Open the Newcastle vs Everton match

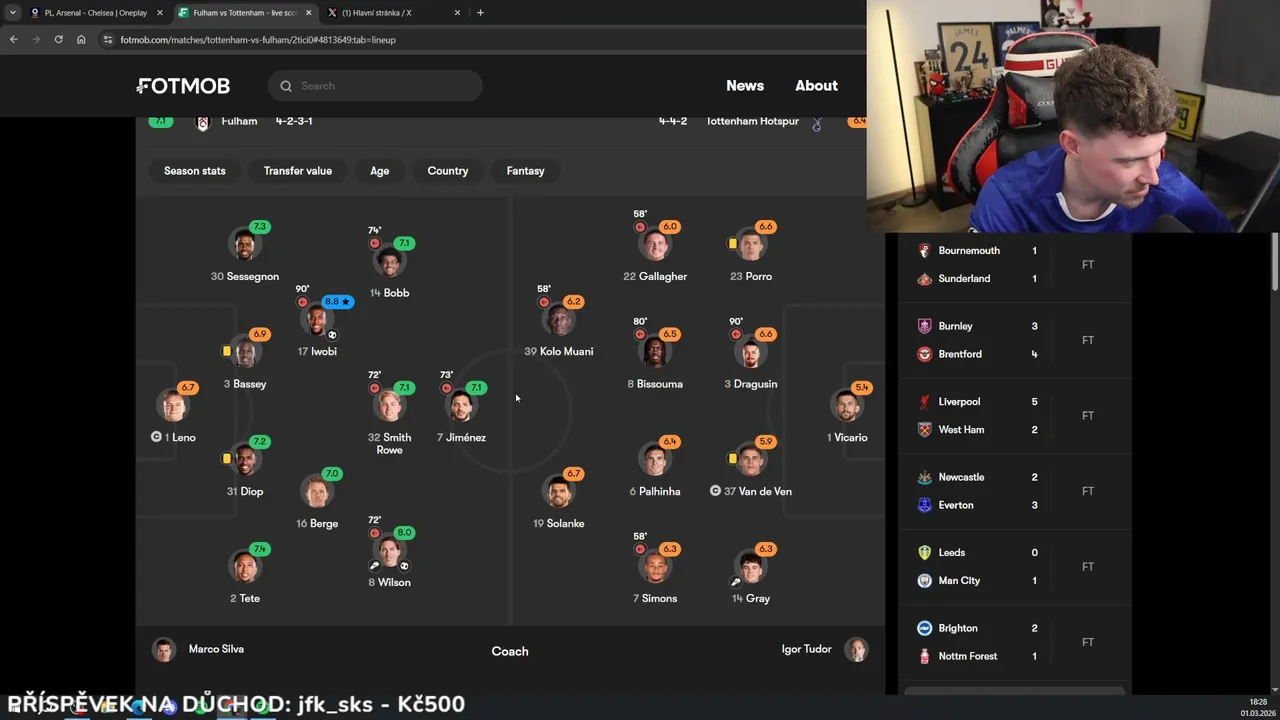[x=1014, y=491]
